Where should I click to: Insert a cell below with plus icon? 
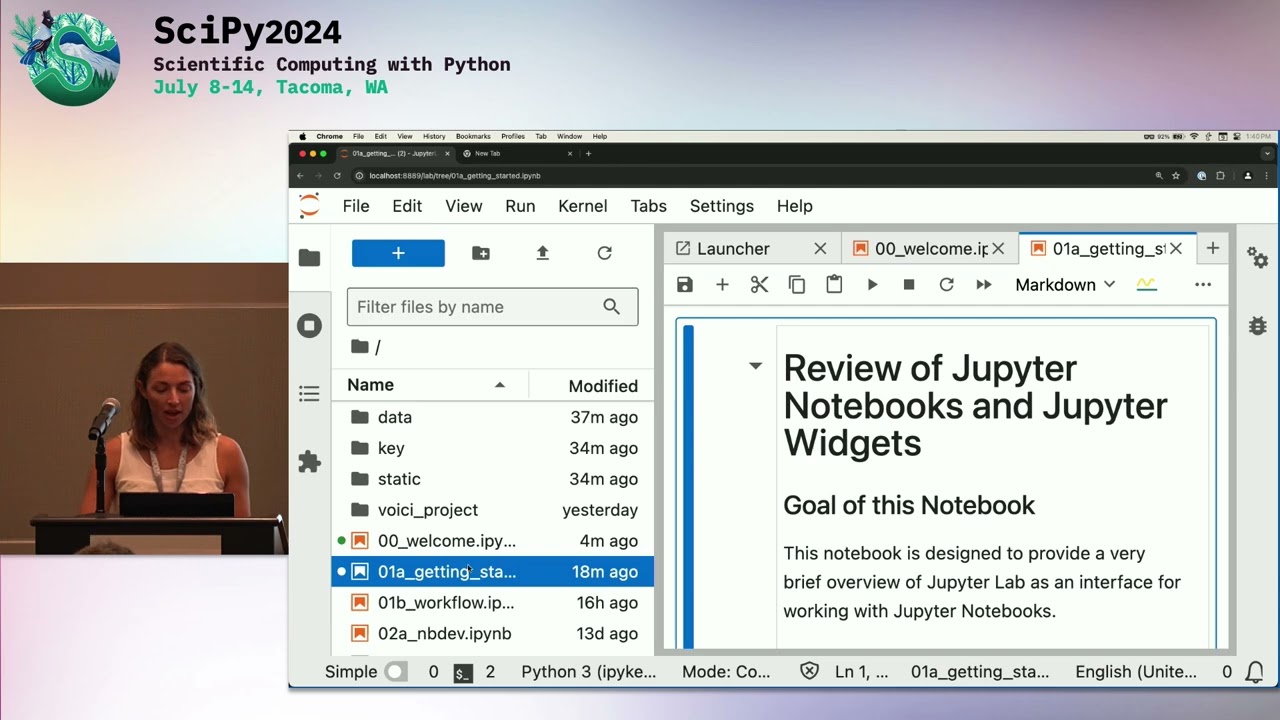pyautogui.click(x=722, y=285)
